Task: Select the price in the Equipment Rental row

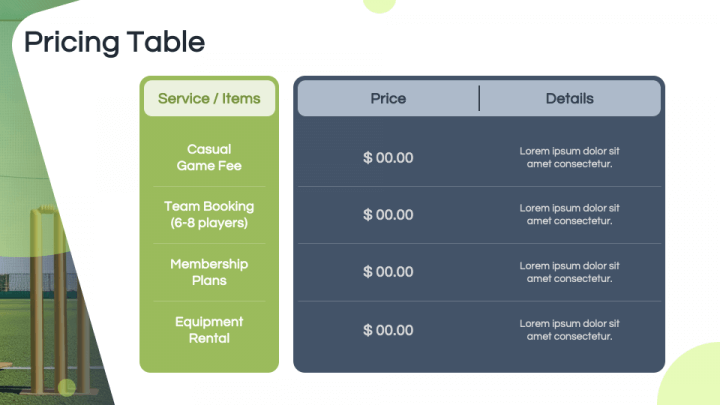Action: [x=388, y=330]
